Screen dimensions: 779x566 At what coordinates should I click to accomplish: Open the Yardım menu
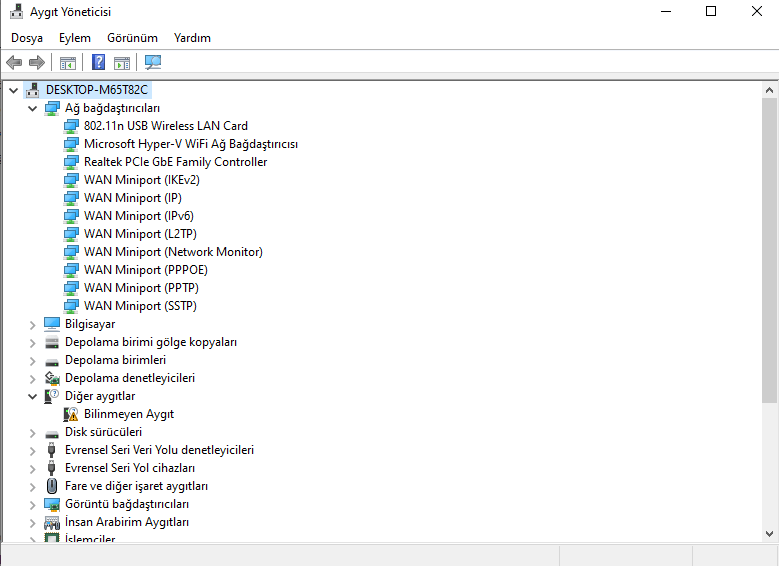192,38
